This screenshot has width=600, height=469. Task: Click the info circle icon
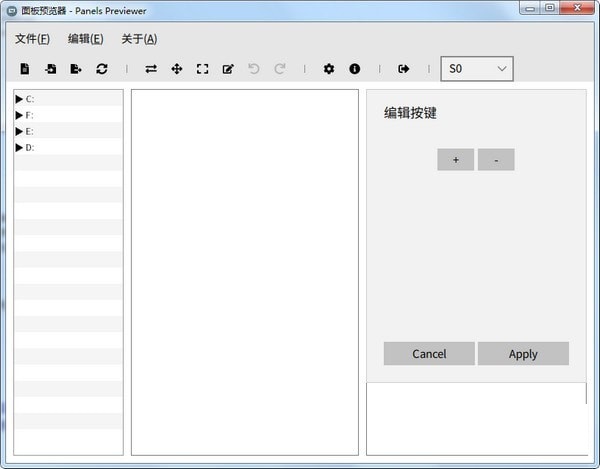(355, 69)
